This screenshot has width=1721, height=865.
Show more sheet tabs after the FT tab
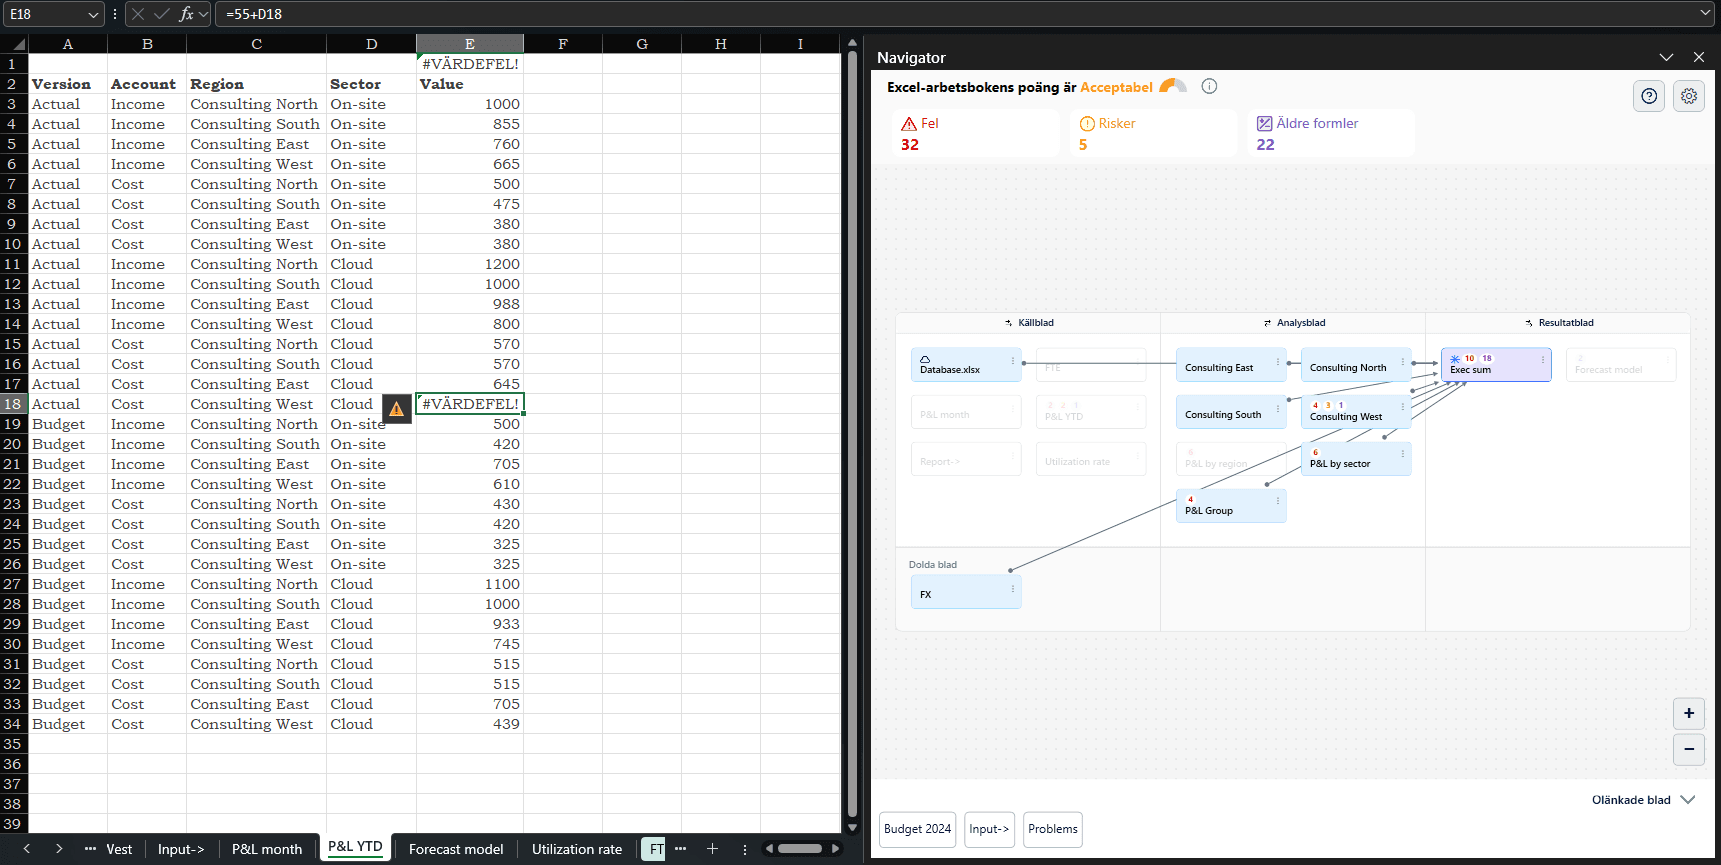point(681,849)
